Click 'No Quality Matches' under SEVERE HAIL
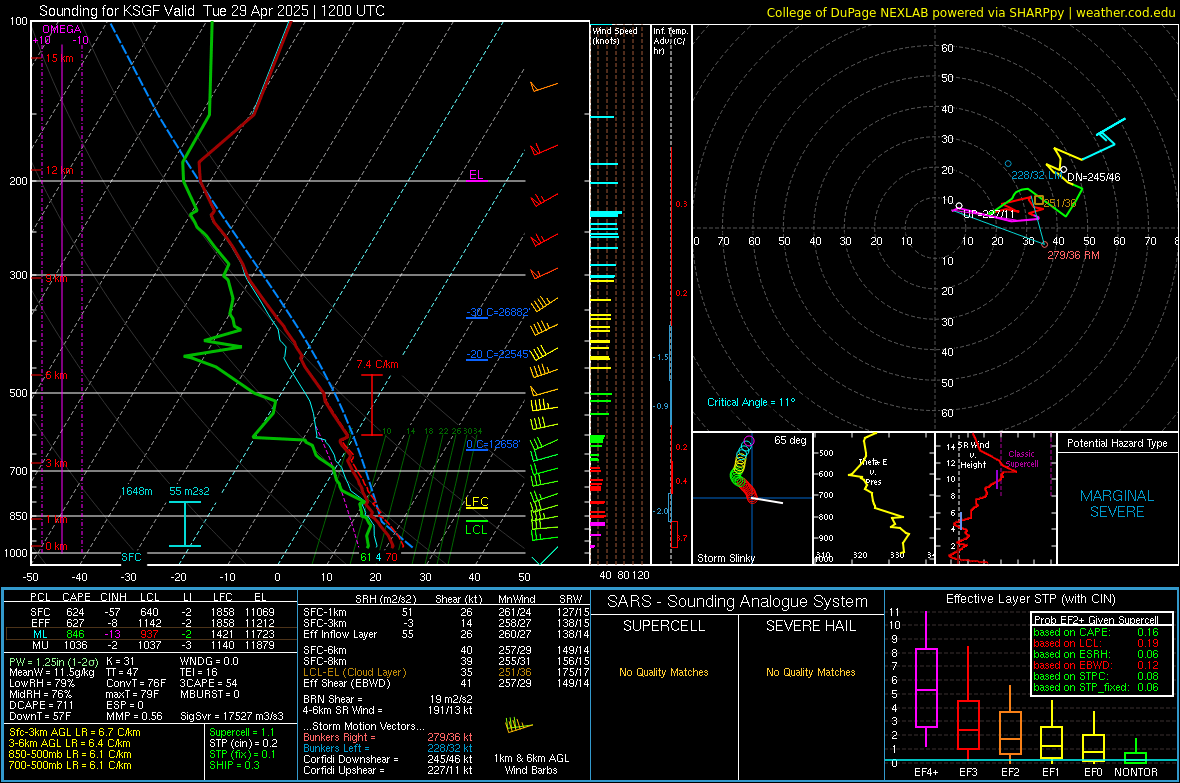The height and width of the screenshot is (783, 1180). pos(810,672)
